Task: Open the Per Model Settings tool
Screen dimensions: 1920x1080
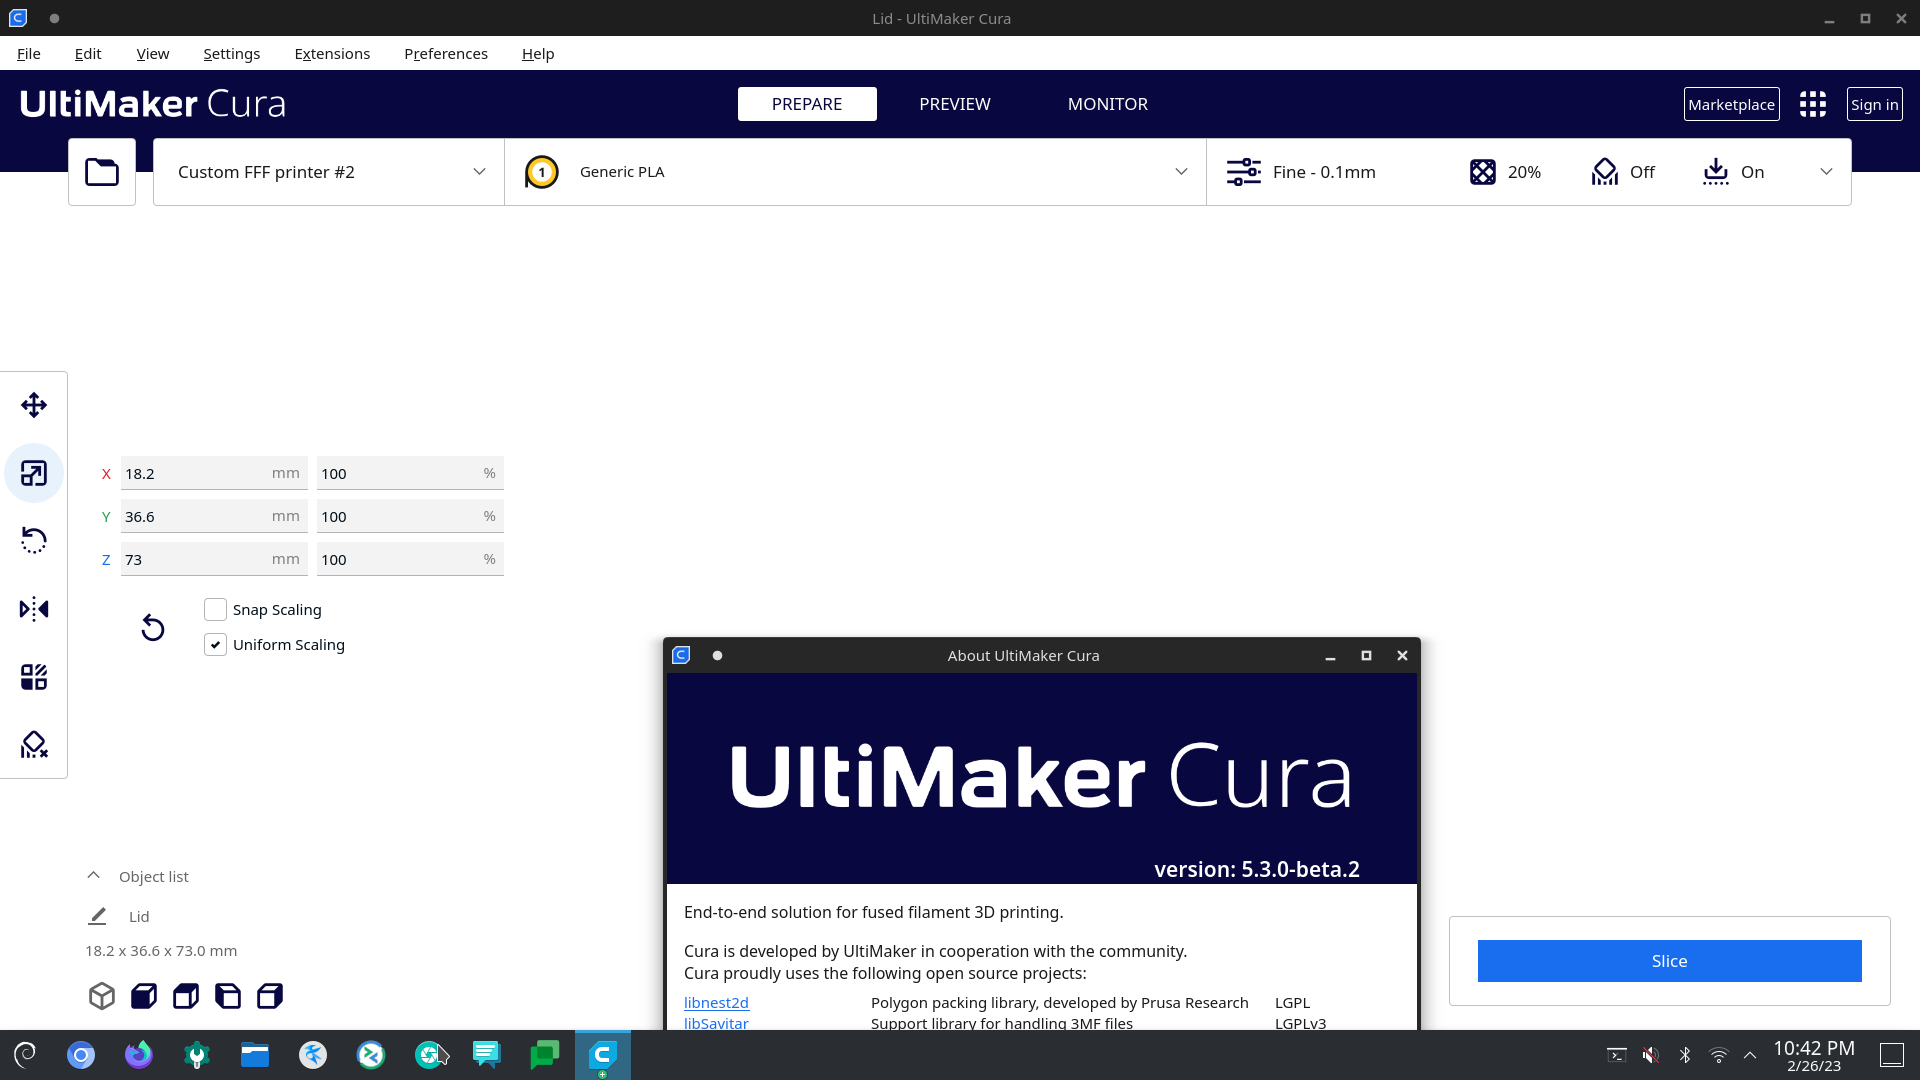Action: [x=33, y=676]
